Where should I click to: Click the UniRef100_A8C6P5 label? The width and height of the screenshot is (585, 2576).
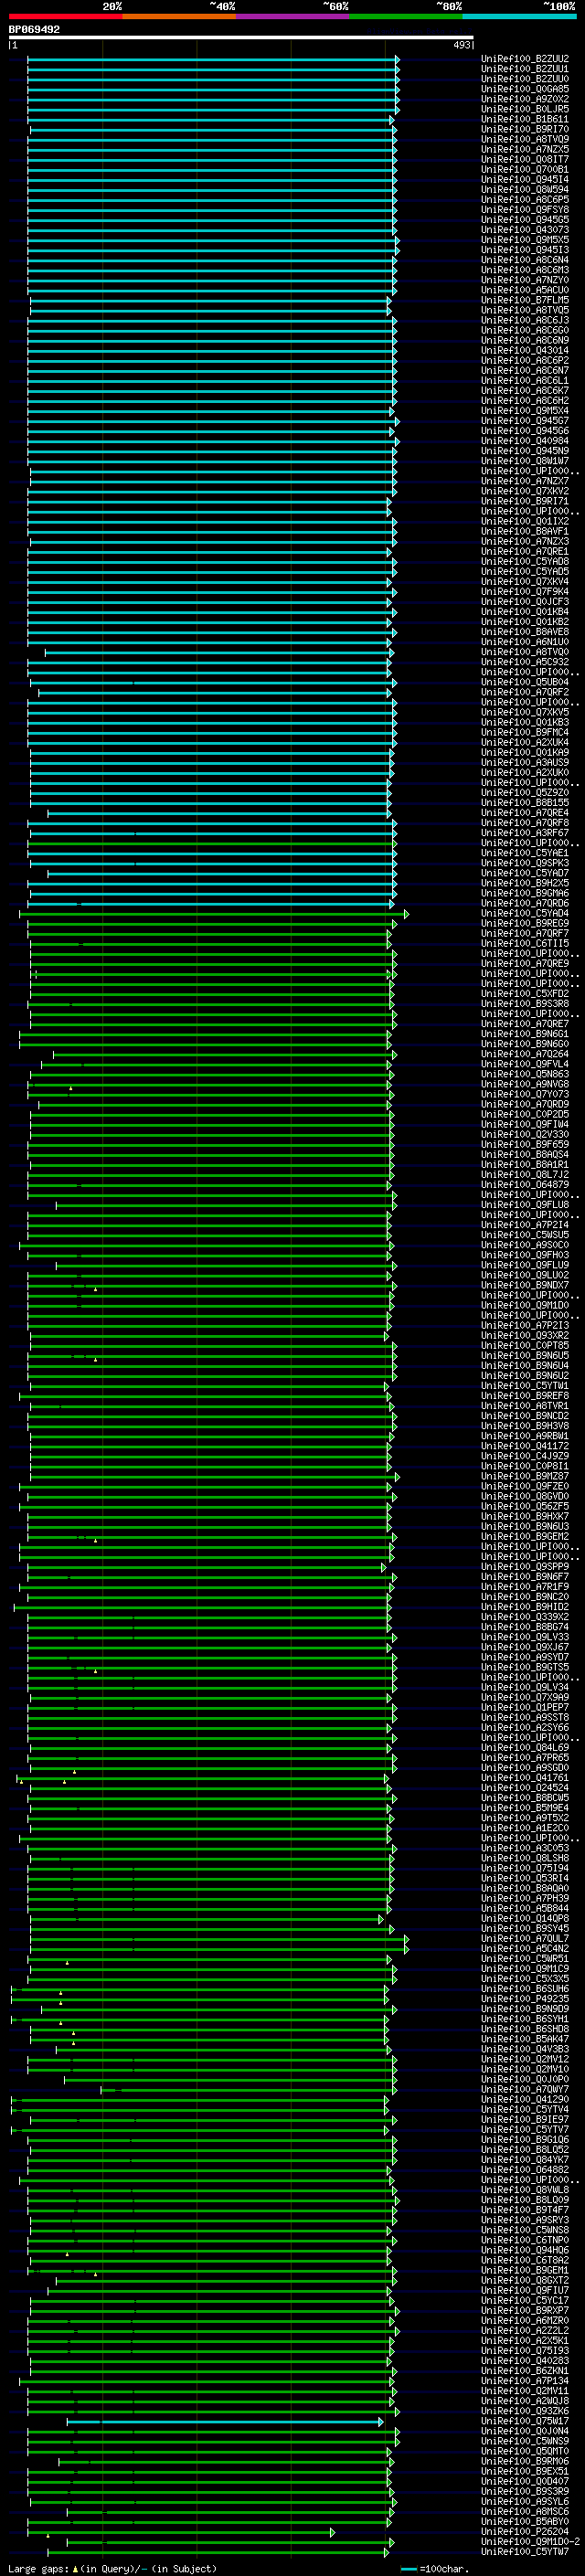[525, 199]
